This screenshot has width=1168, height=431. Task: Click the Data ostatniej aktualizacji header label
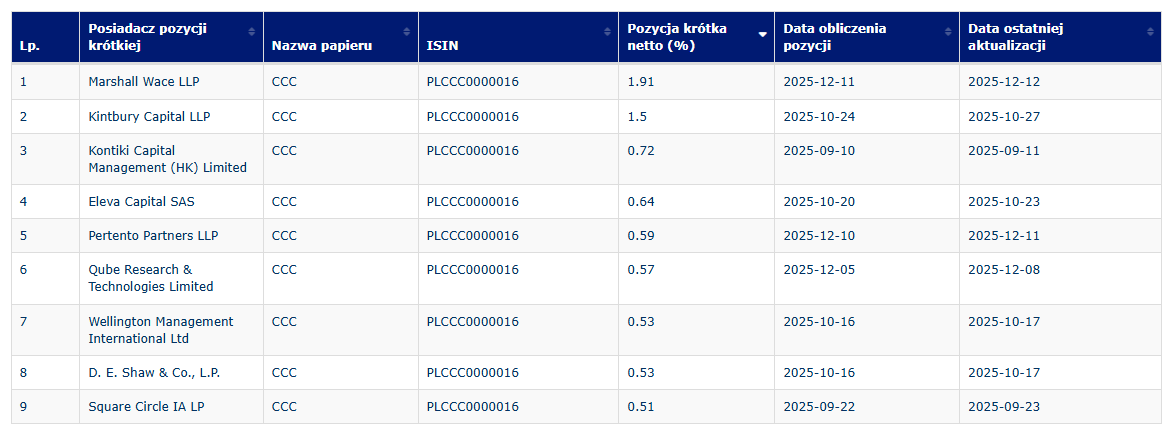click(1015, 37)
